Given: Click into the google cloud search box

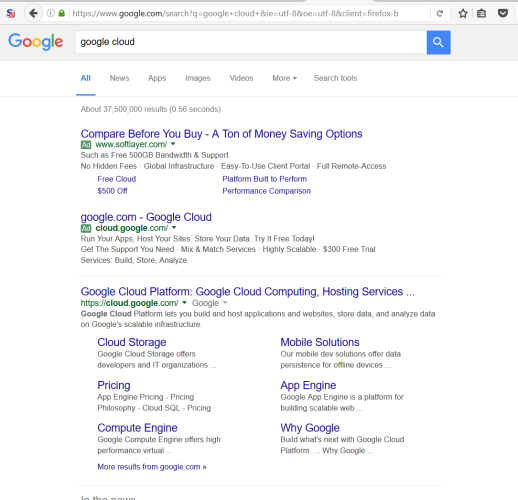Looking at the screenshot, I should 251,42.
